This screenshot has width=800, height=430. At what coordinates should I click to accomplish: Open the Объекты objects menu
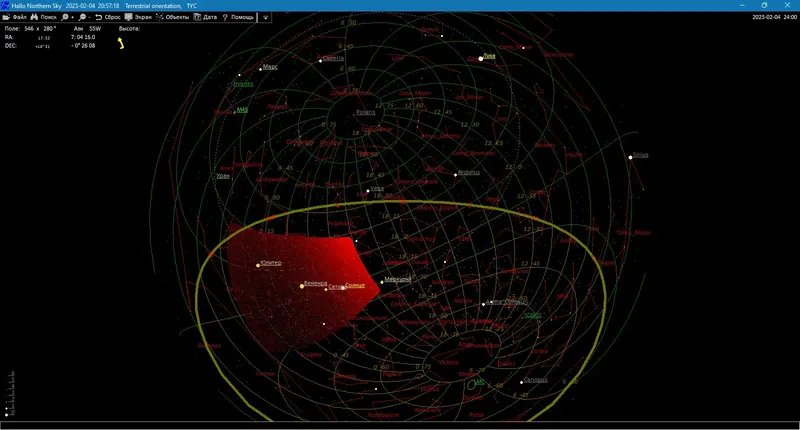172,17
